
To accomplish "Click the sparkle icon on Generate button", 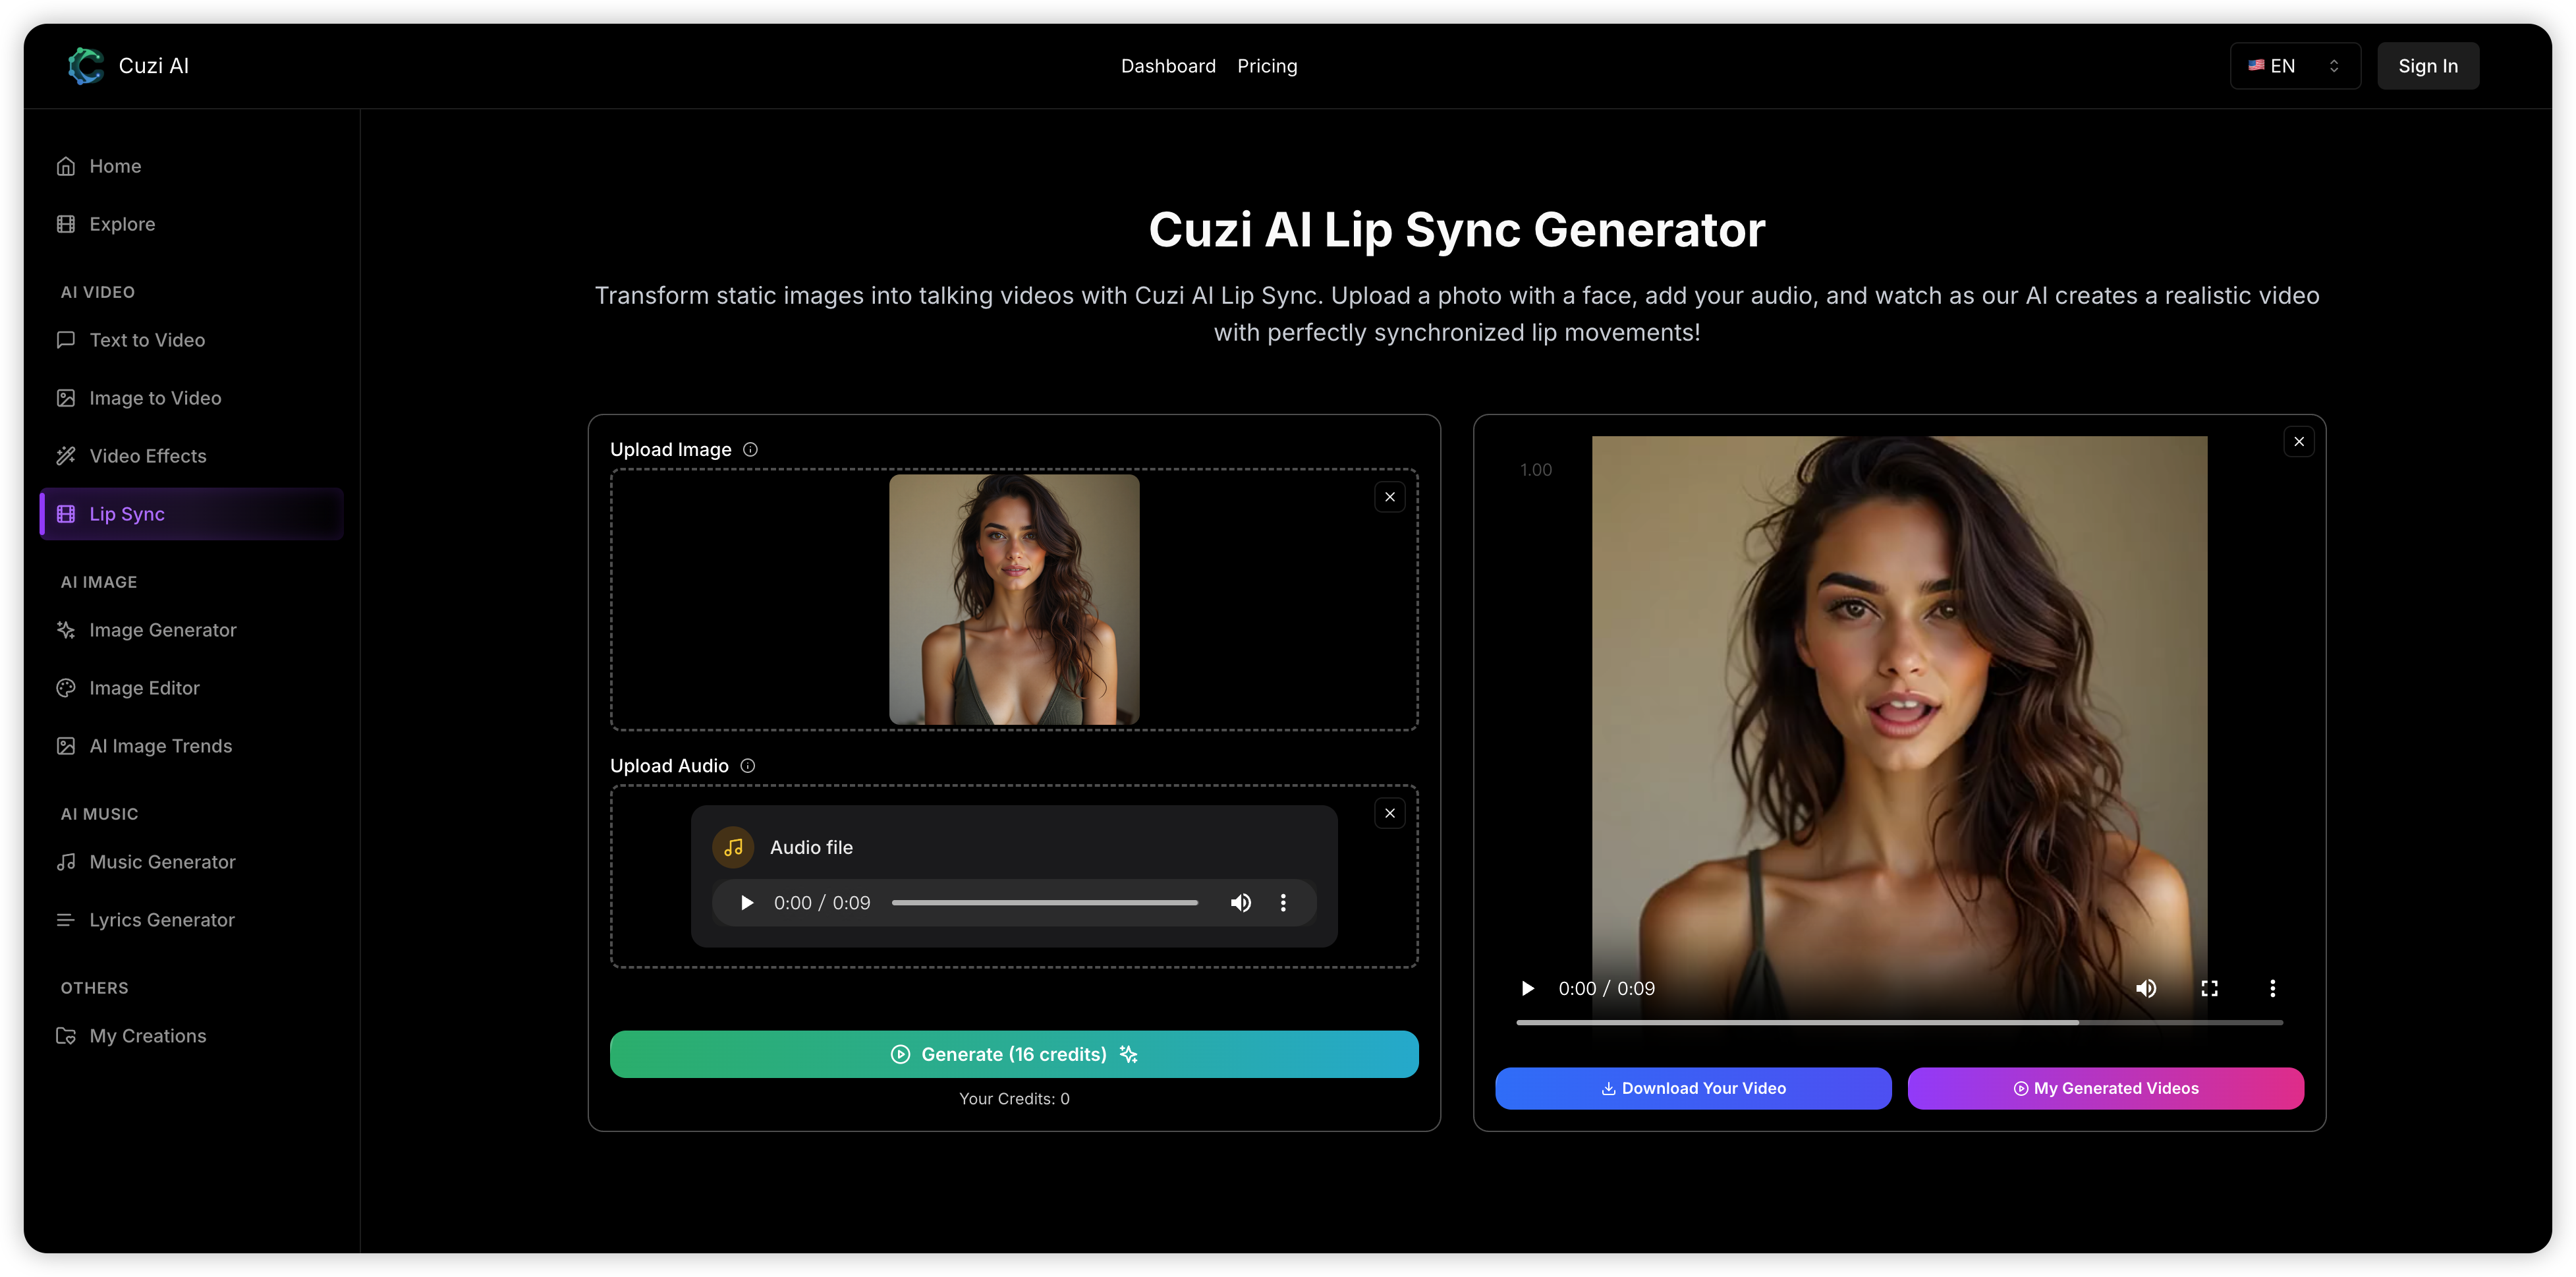I will [1128, 1054].
